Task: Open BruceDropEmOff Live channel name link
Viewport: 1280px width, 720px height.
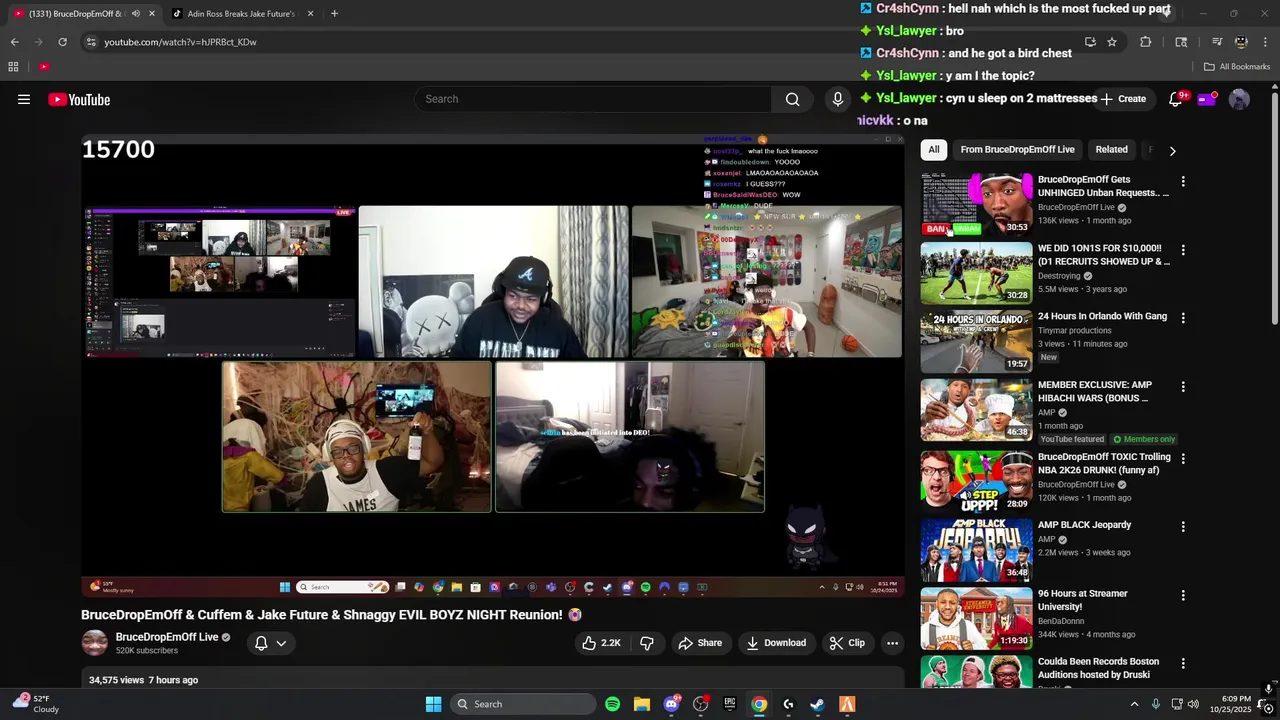Action: click(x=166, y=637)
